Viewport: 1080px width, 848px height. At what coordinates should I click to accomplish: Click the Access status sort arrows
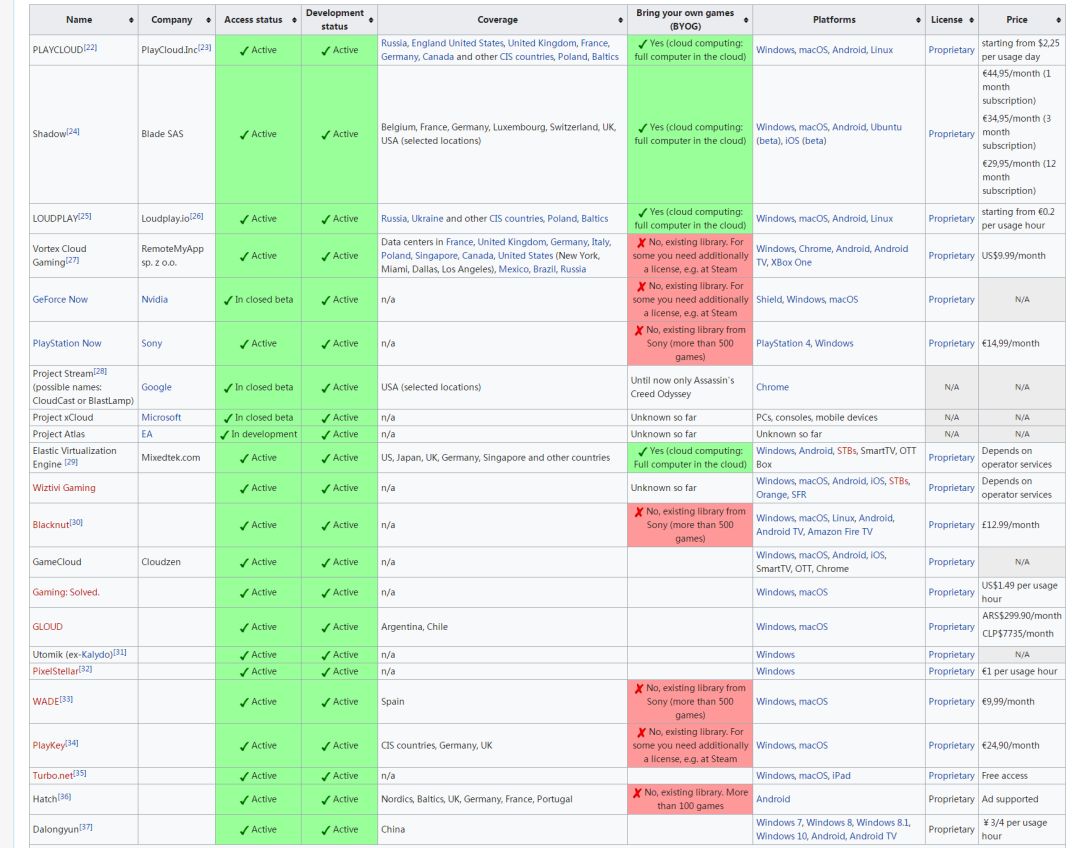click(x=294, y=20)
